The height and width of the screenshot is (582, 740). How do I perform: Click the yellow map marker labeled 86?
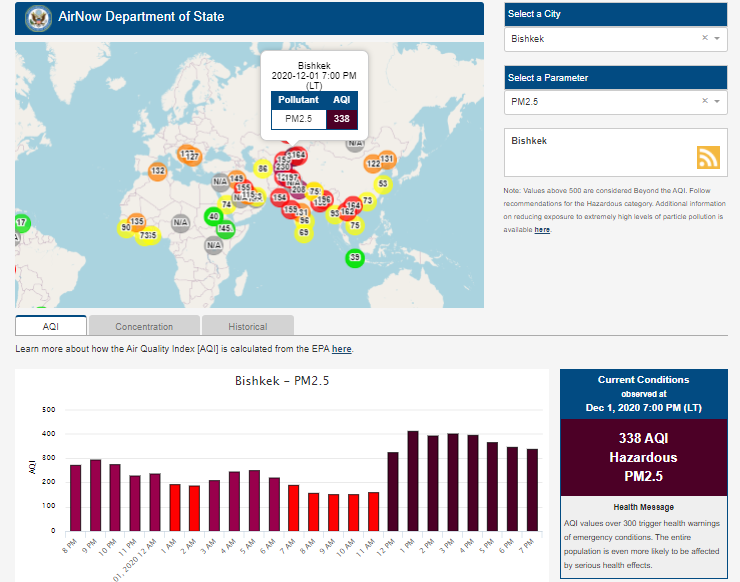pos(262,169)
